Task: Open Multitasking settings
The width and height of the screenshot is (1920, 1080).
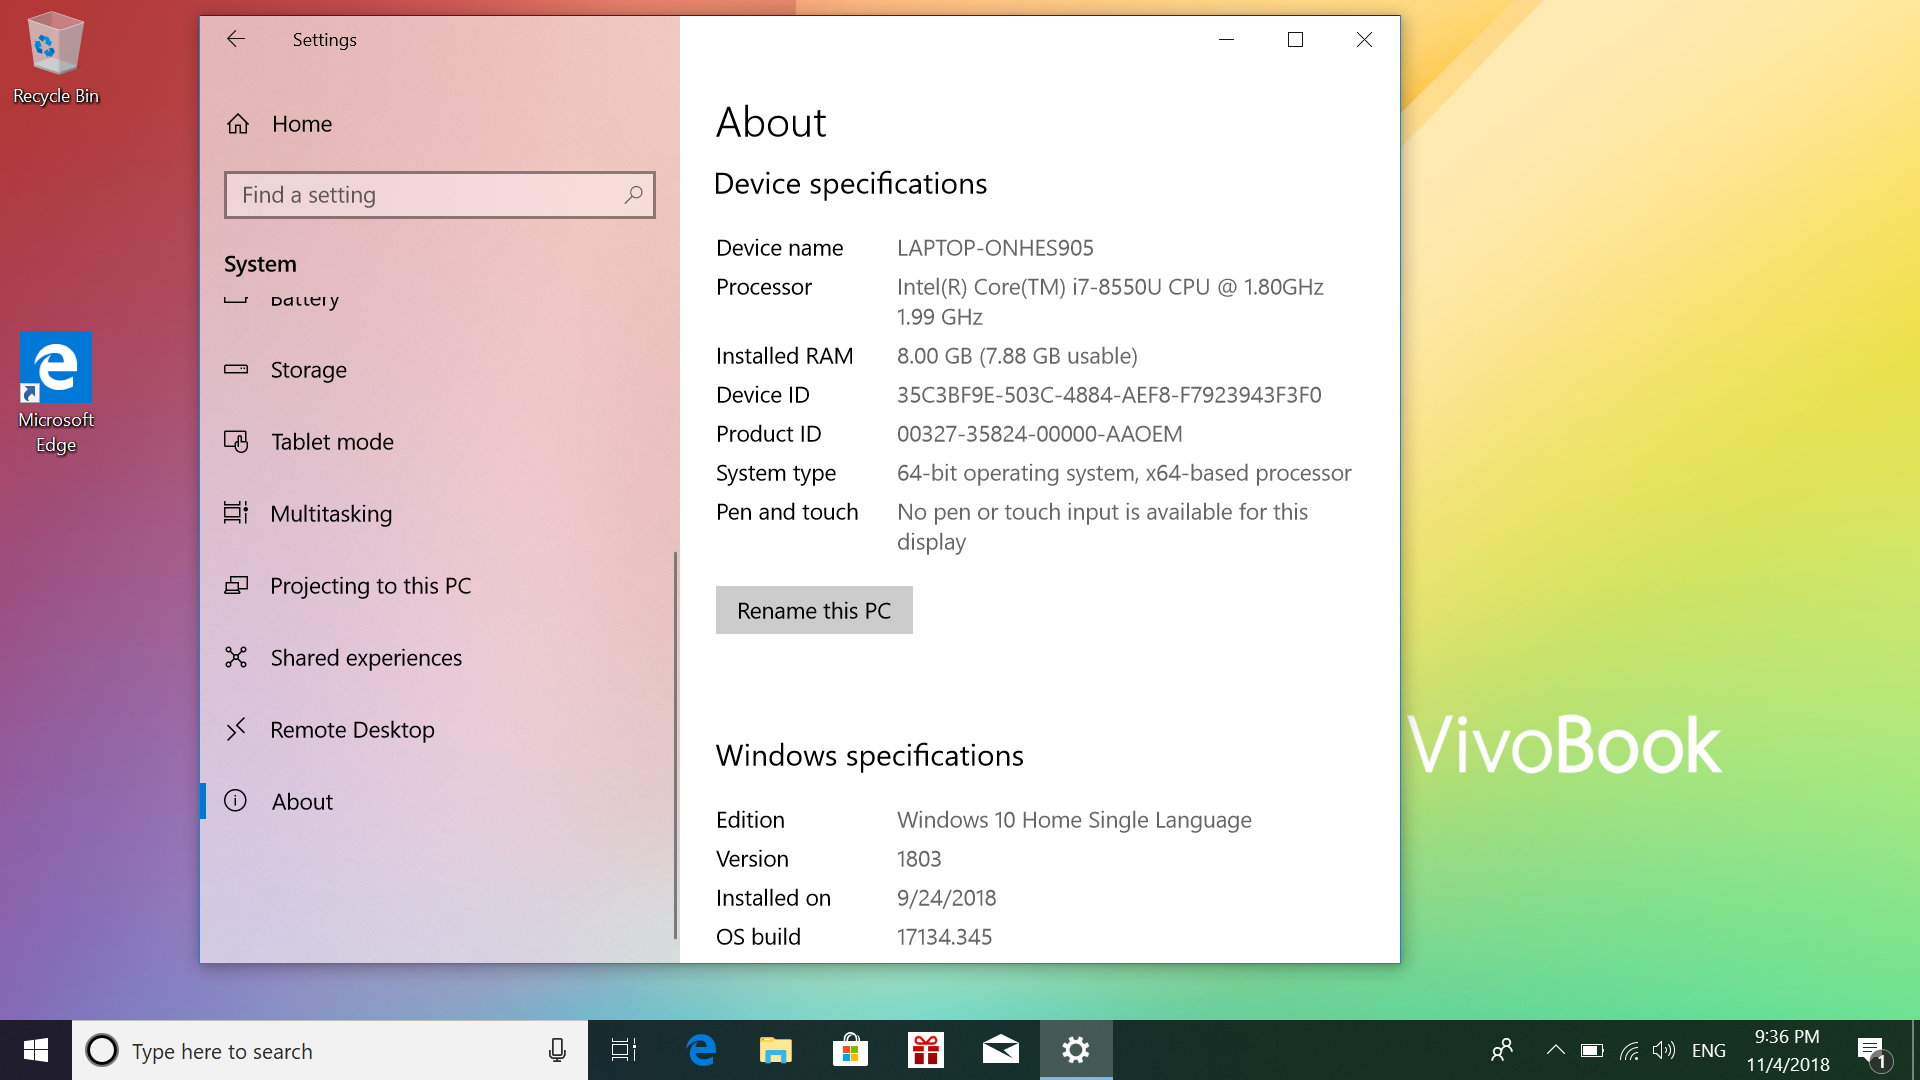Action: 440,514
